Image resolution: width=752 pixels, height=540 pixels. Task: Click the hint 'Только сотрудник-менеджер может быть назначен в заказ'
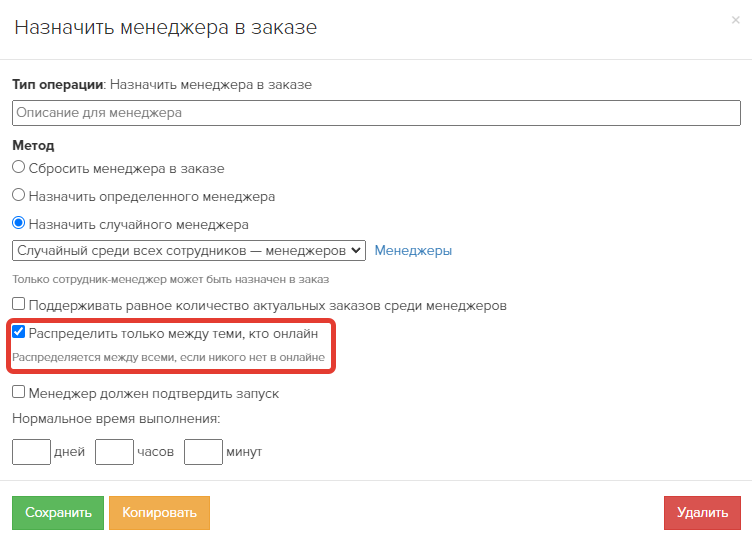[x=171, y=280]
